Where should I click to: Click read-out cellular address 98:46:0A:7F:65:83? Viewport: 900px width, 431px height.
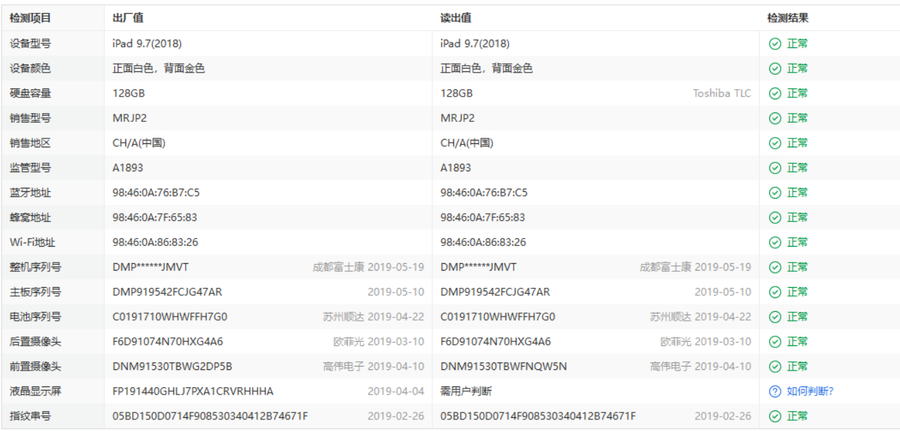pos(483,218)
